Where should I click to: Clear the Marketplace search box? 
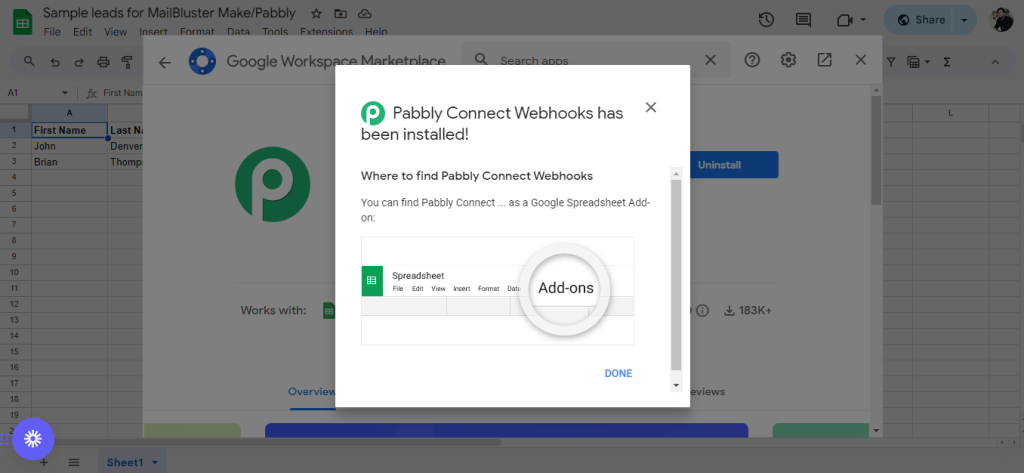[x=711, y=60]
